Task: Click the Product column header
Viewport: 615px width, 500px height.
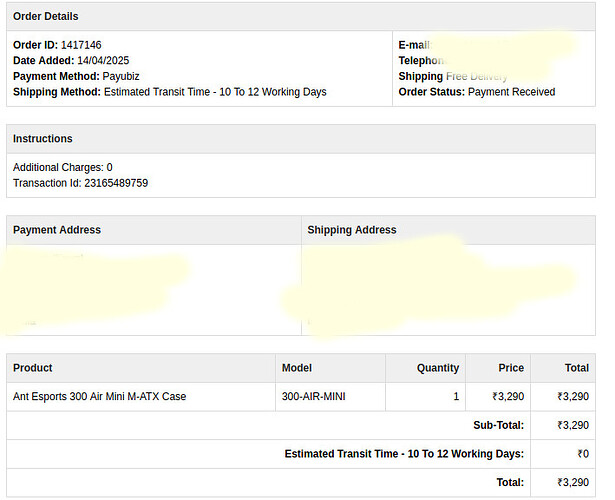Action: point(33,368)
